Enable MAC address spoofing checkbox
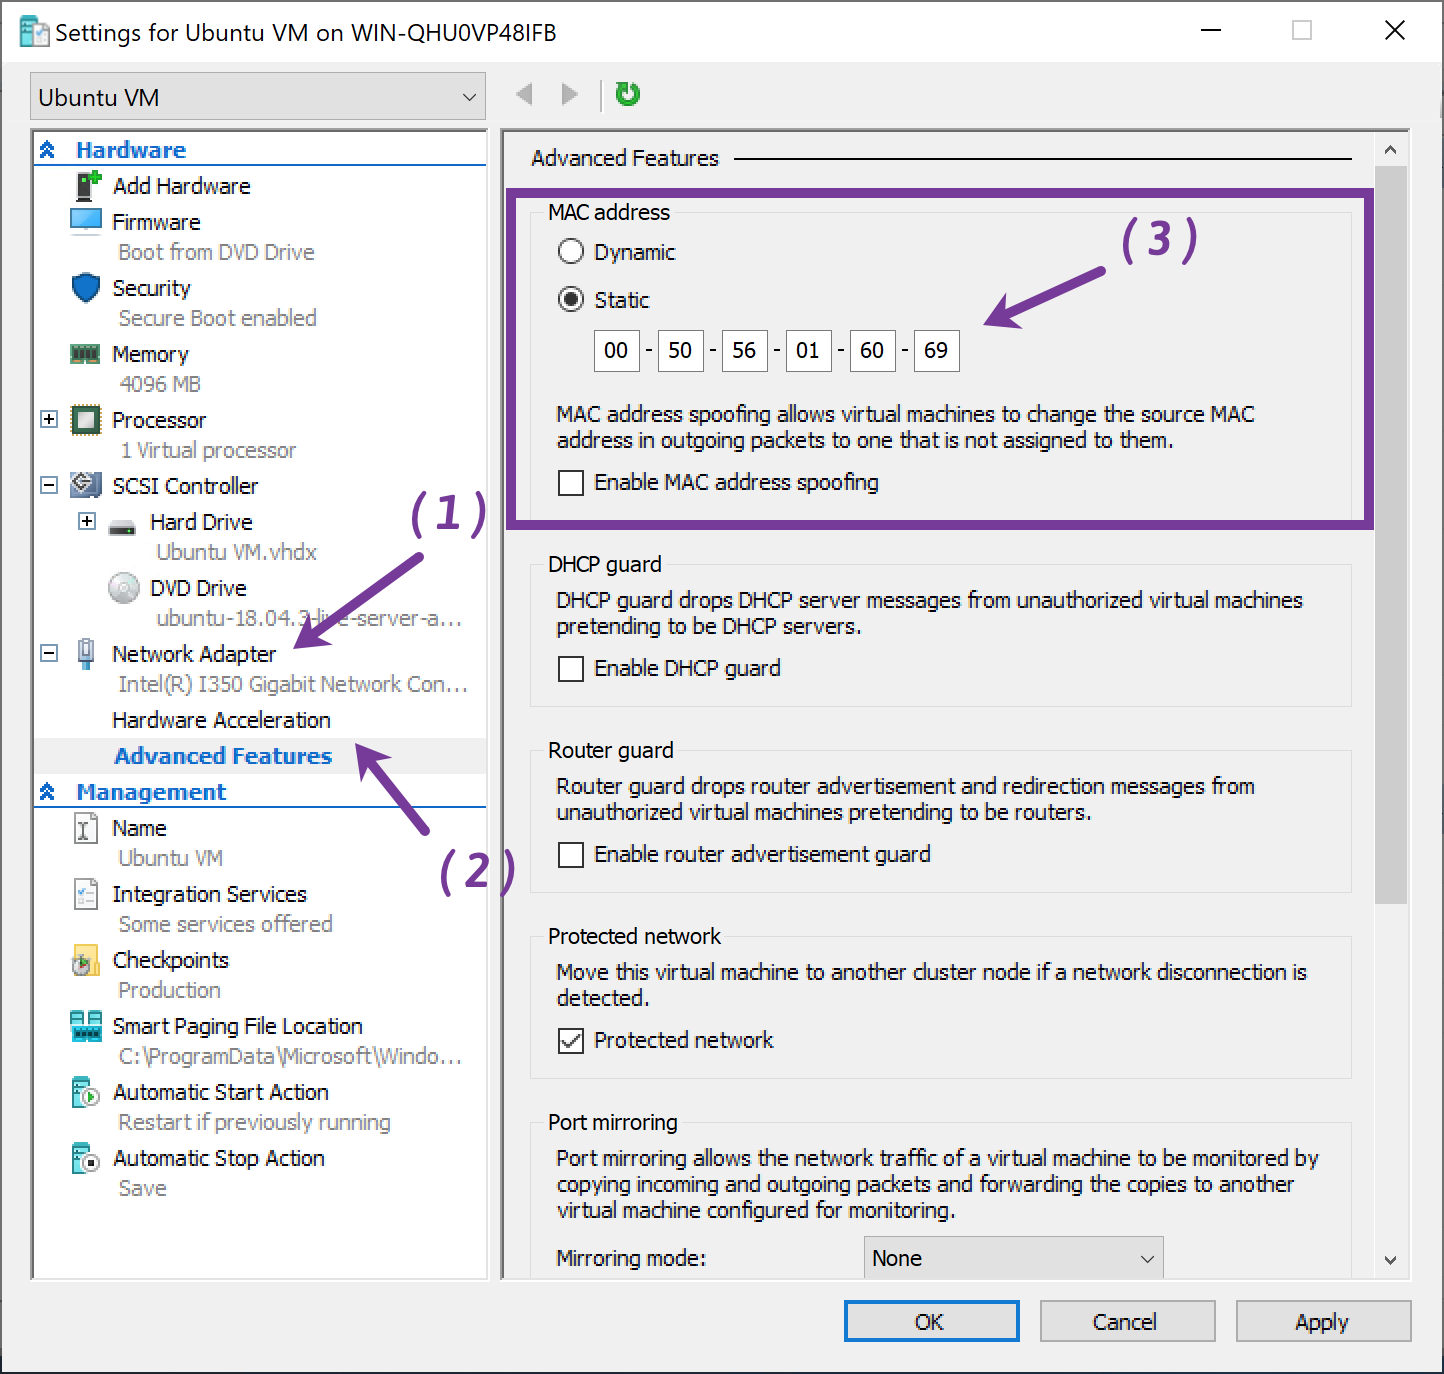This screenshot has height=1374, width=1444. pyautogui.click(x=571, y=483)
